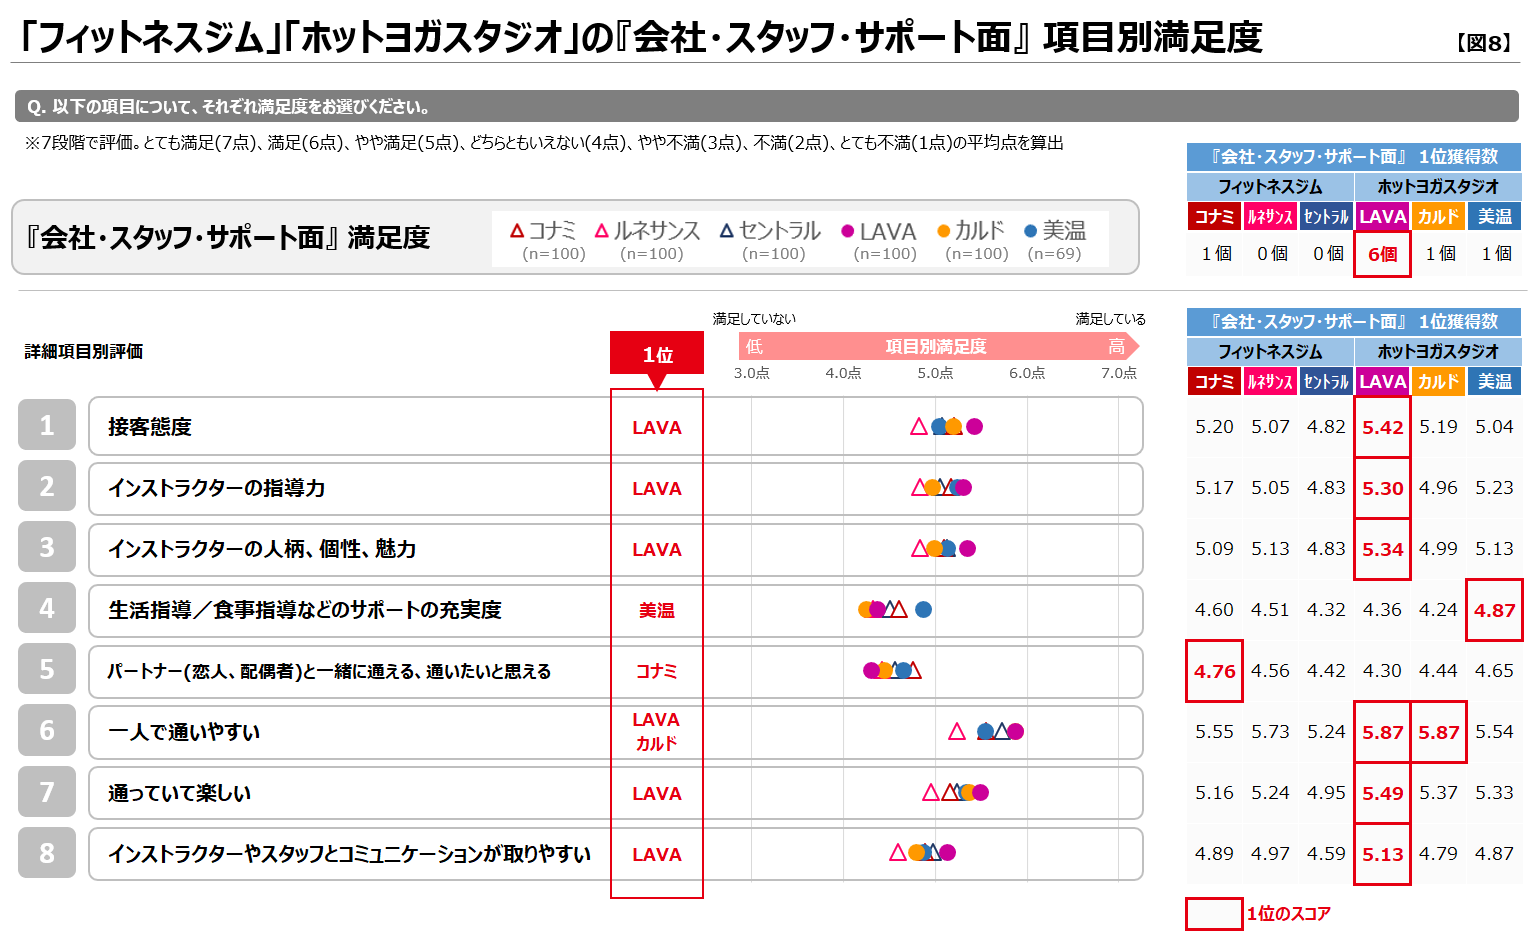Click the score 4.24 in the score table
The image size is (1540, 946).
click(1439, 610)
